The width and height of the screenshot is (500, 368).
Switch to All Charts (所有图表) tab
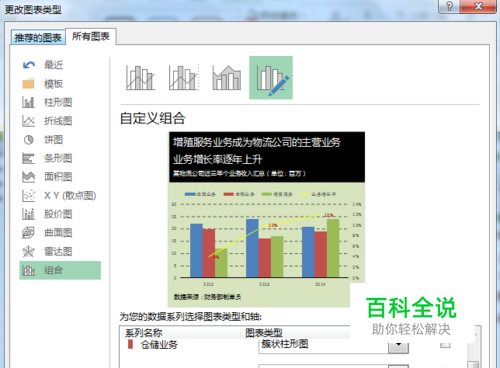91,36
